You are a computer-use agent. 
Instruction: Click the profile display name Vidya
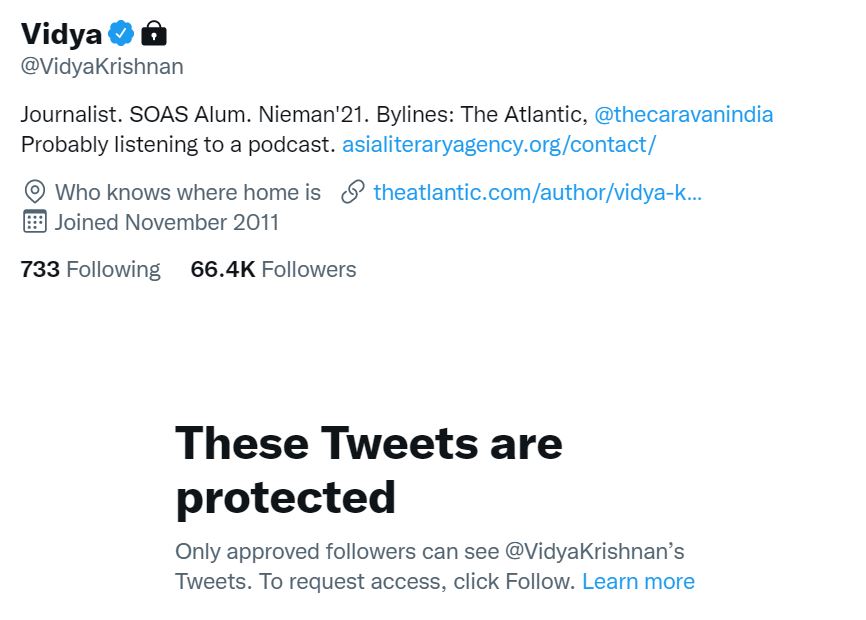point(62,34)
